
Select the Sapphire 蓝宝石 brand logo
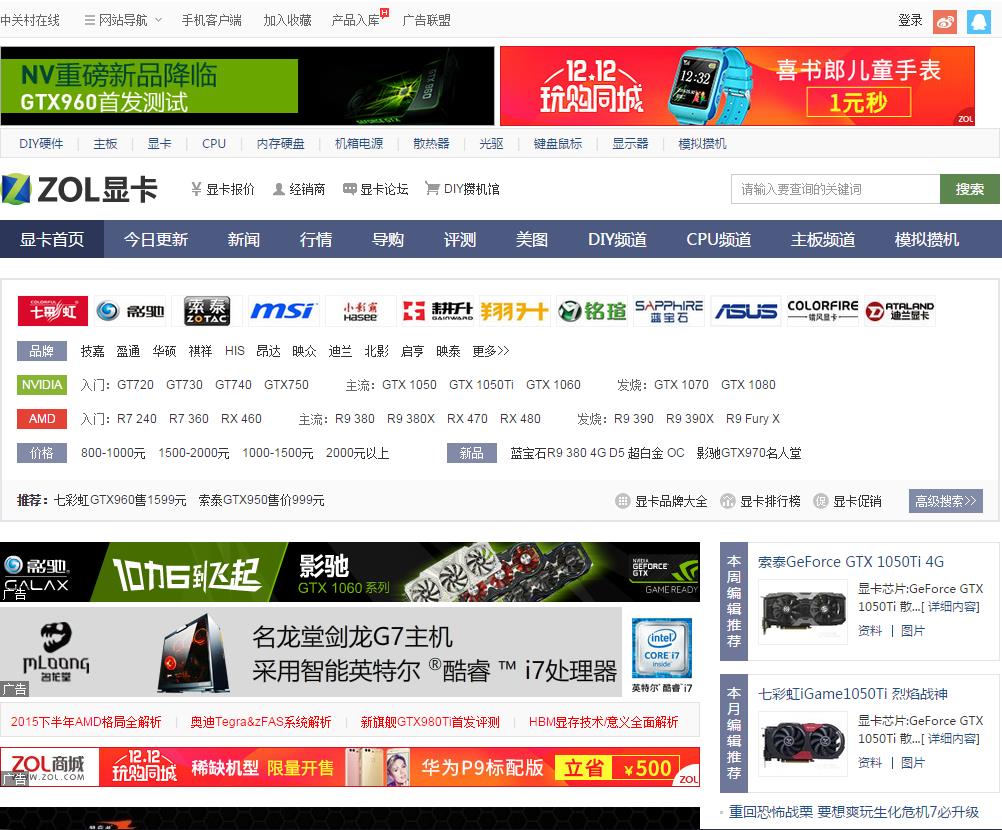tap(668, 311)
